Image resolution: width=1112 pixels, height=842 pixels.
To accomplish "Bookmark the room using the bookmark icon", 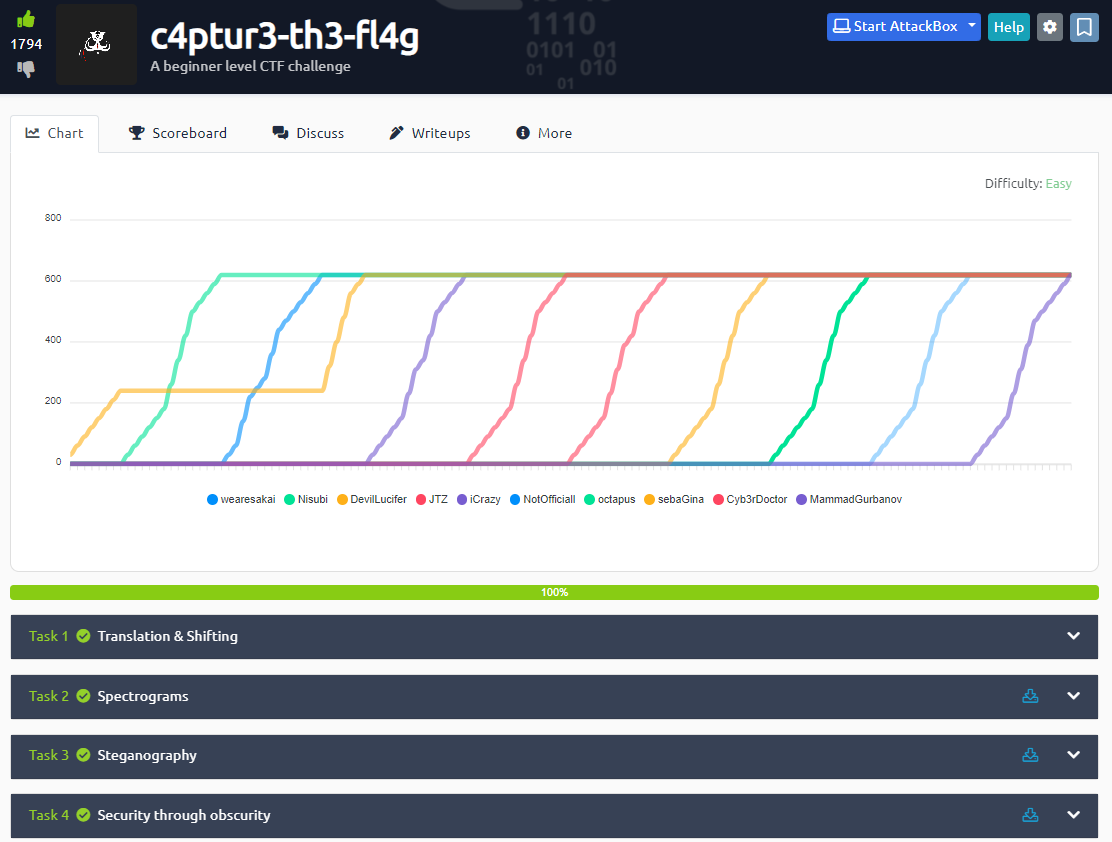I will coord(1084,27).
